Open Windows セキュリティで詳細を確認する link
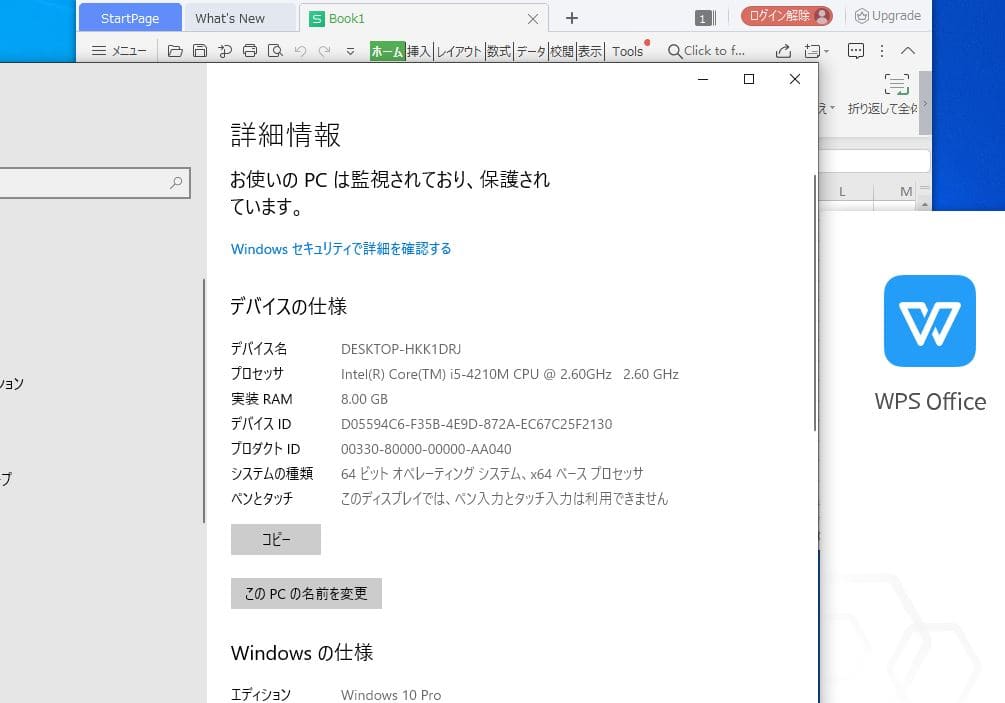This screenshot has height=703, width=1005. (x=341, y=249)
